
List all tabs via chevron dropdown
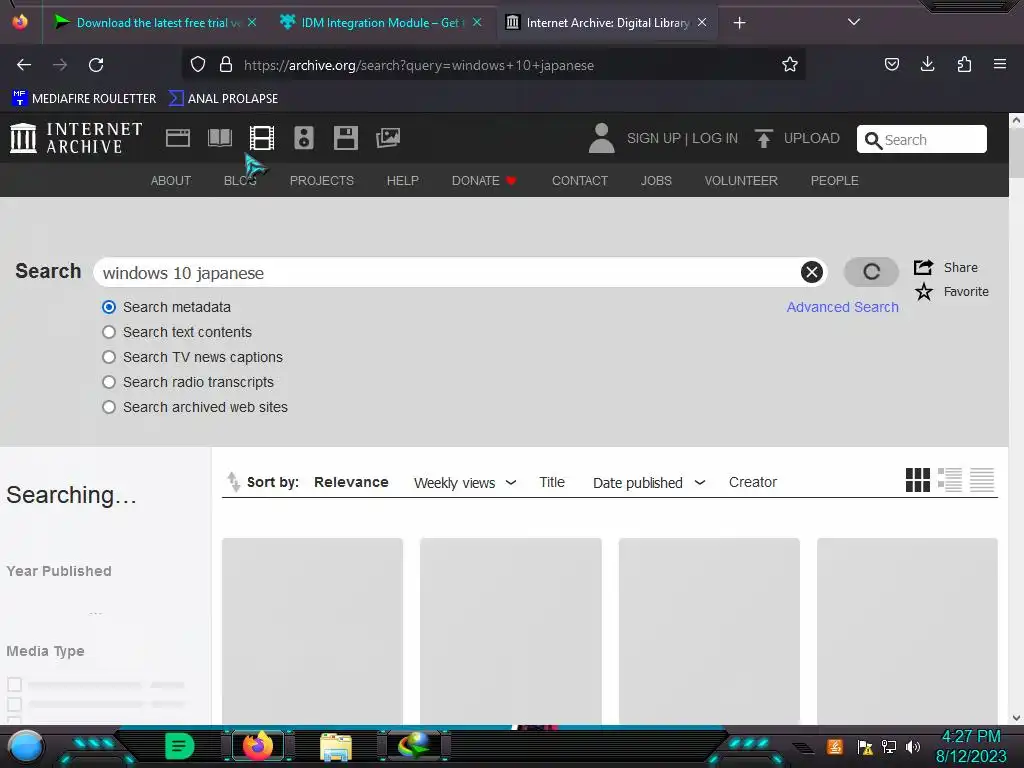[854, 22]
